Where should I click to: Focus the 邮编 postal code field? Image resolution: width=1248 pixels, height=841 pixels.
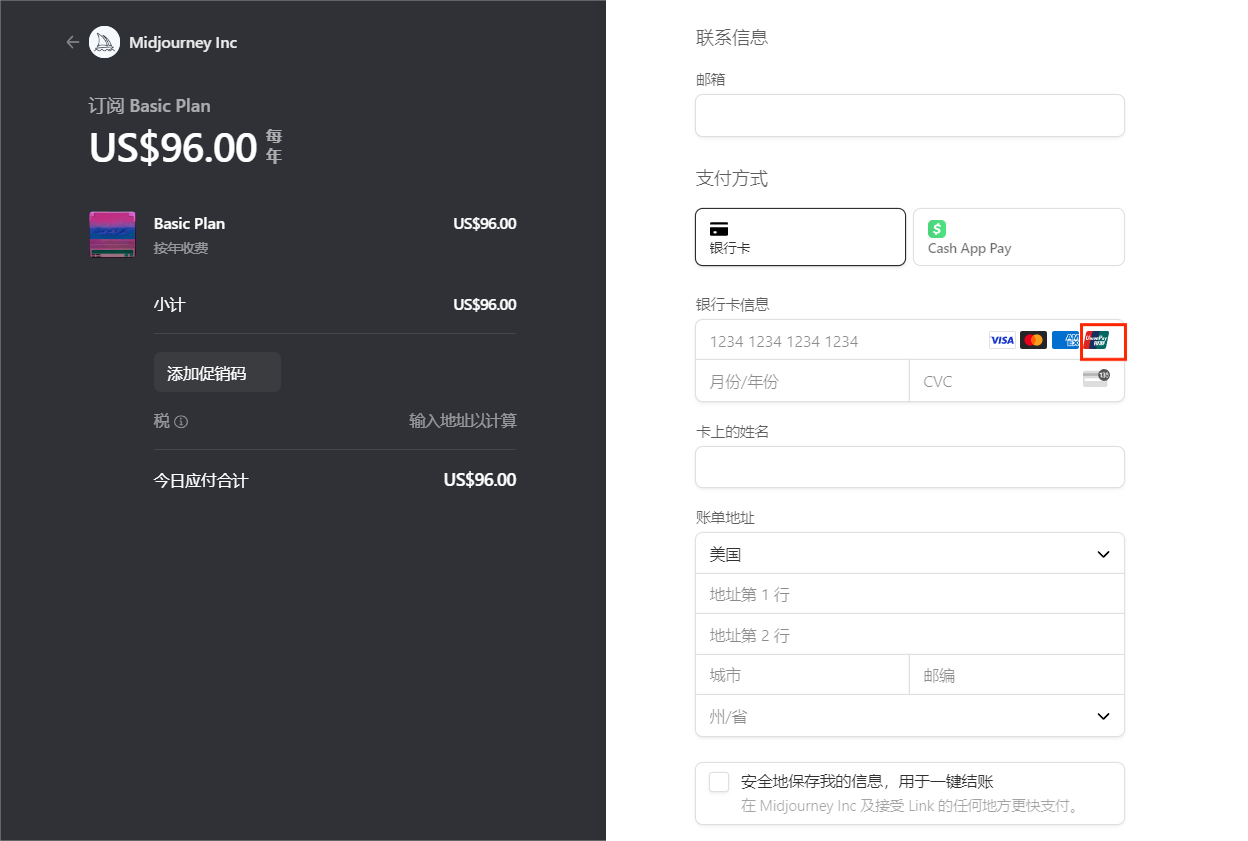(x=1017, y=675)
